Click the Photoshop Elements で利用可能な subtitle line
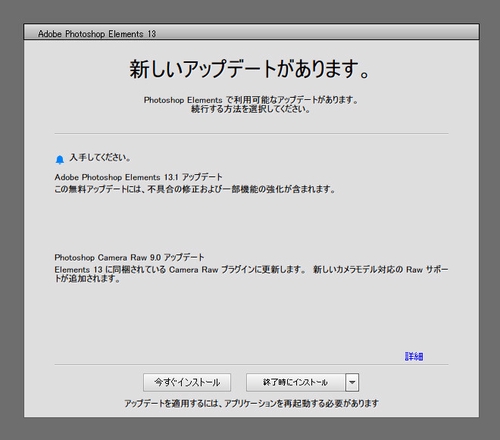 [251, 100]
